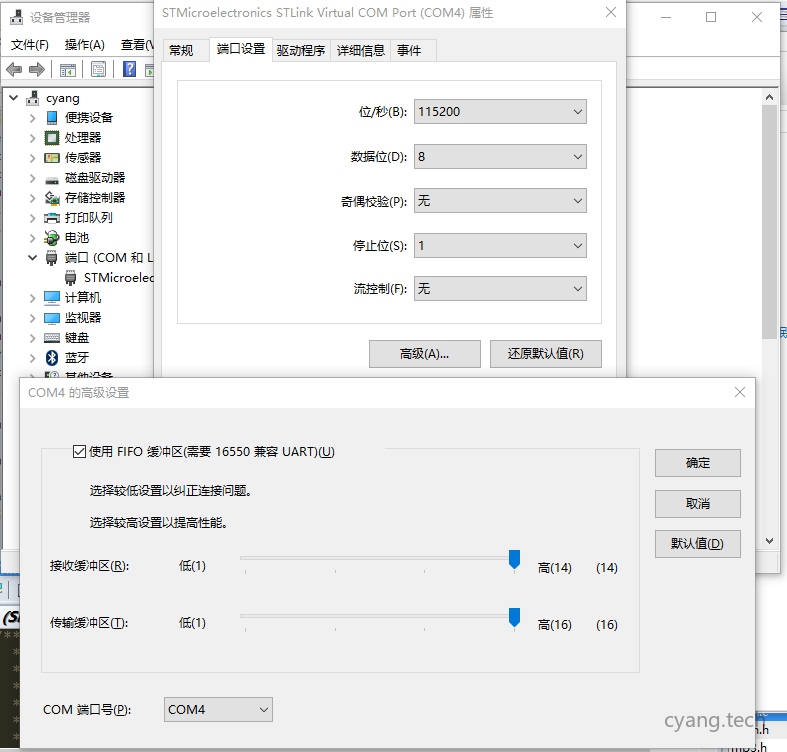Click the ports (COM) category icon
This screenshot has width=787, height=752.
pos(52,258)
